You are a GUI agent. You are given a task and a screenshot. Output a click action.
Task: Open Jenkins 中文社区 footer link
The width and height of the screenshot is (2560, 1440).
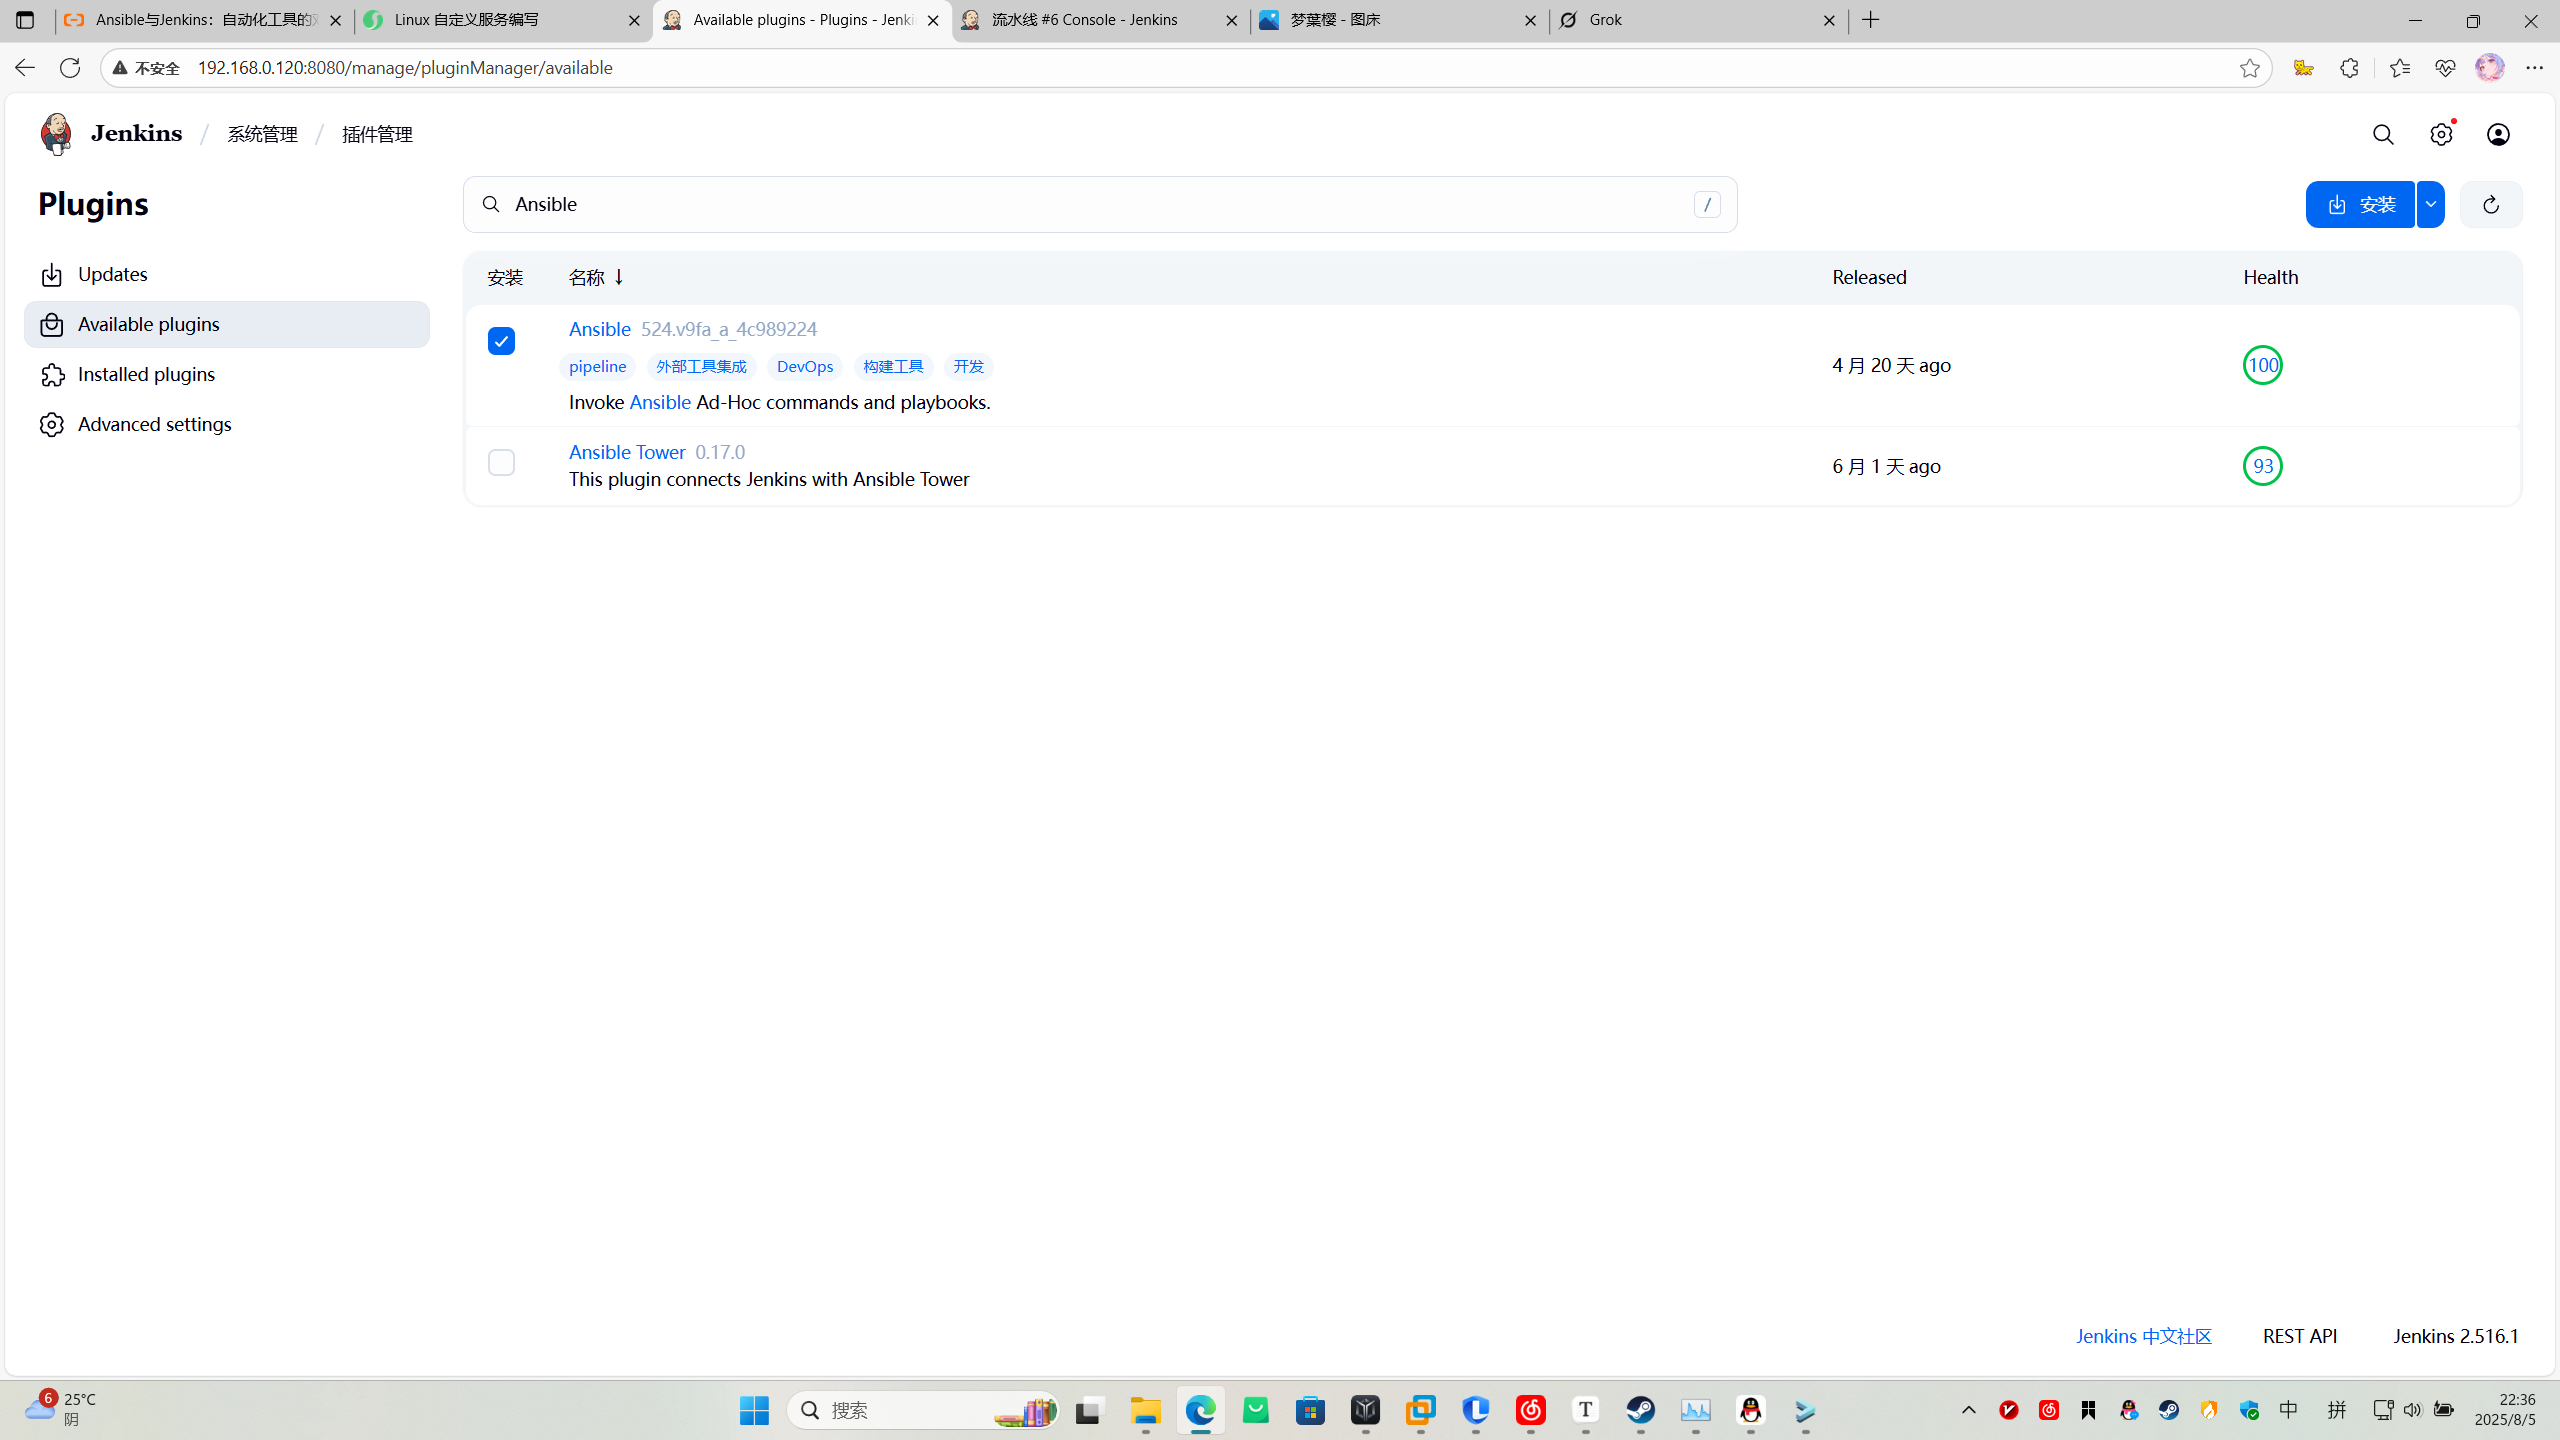click(2143, 1336)
